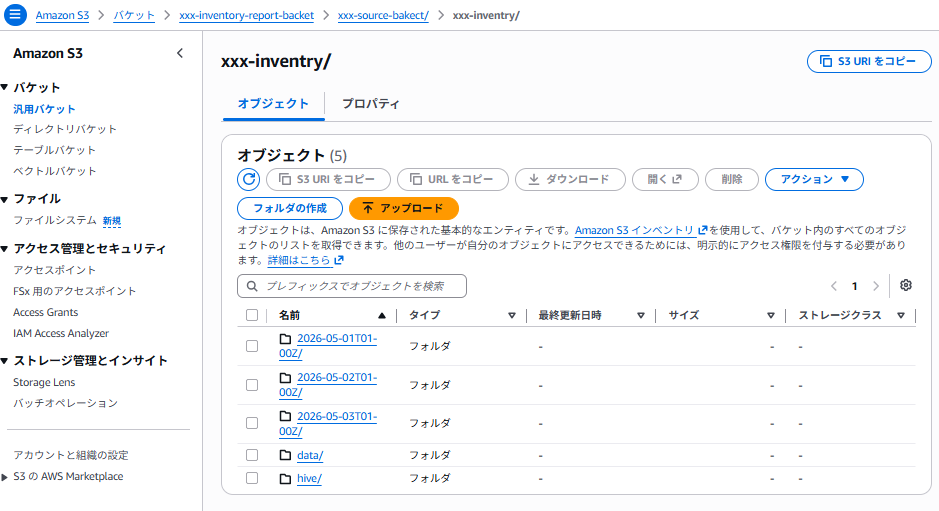Check the 2026-05-02T01-00Z/ row checkbox
Image resolution: width=939 pixels, height=511 pixels.
[252, 385]
